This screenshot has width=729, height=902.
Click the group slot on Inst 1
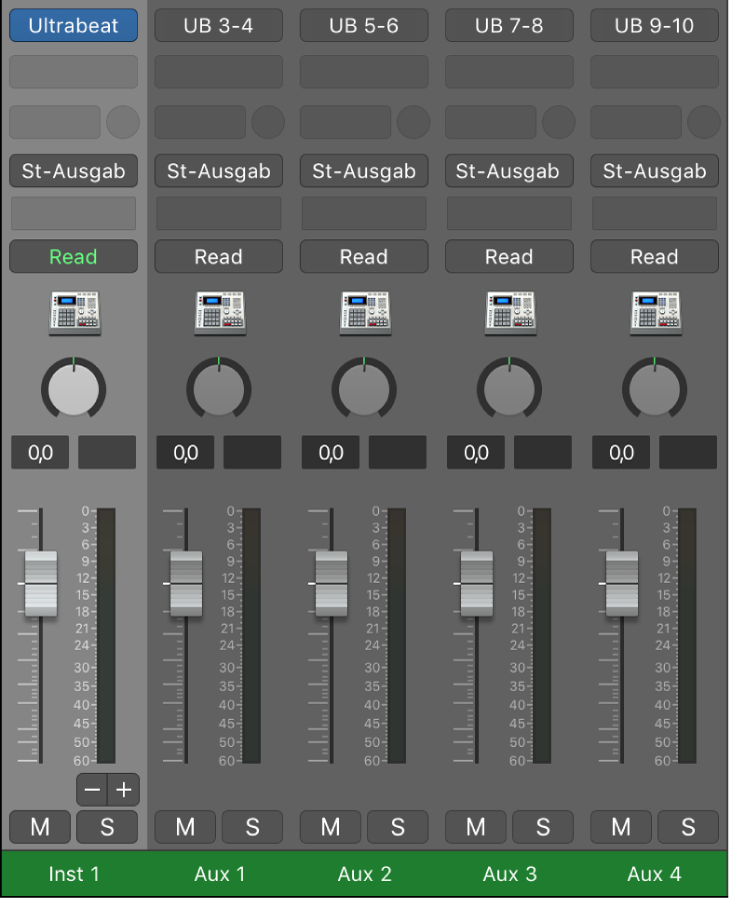pos(74,213)
